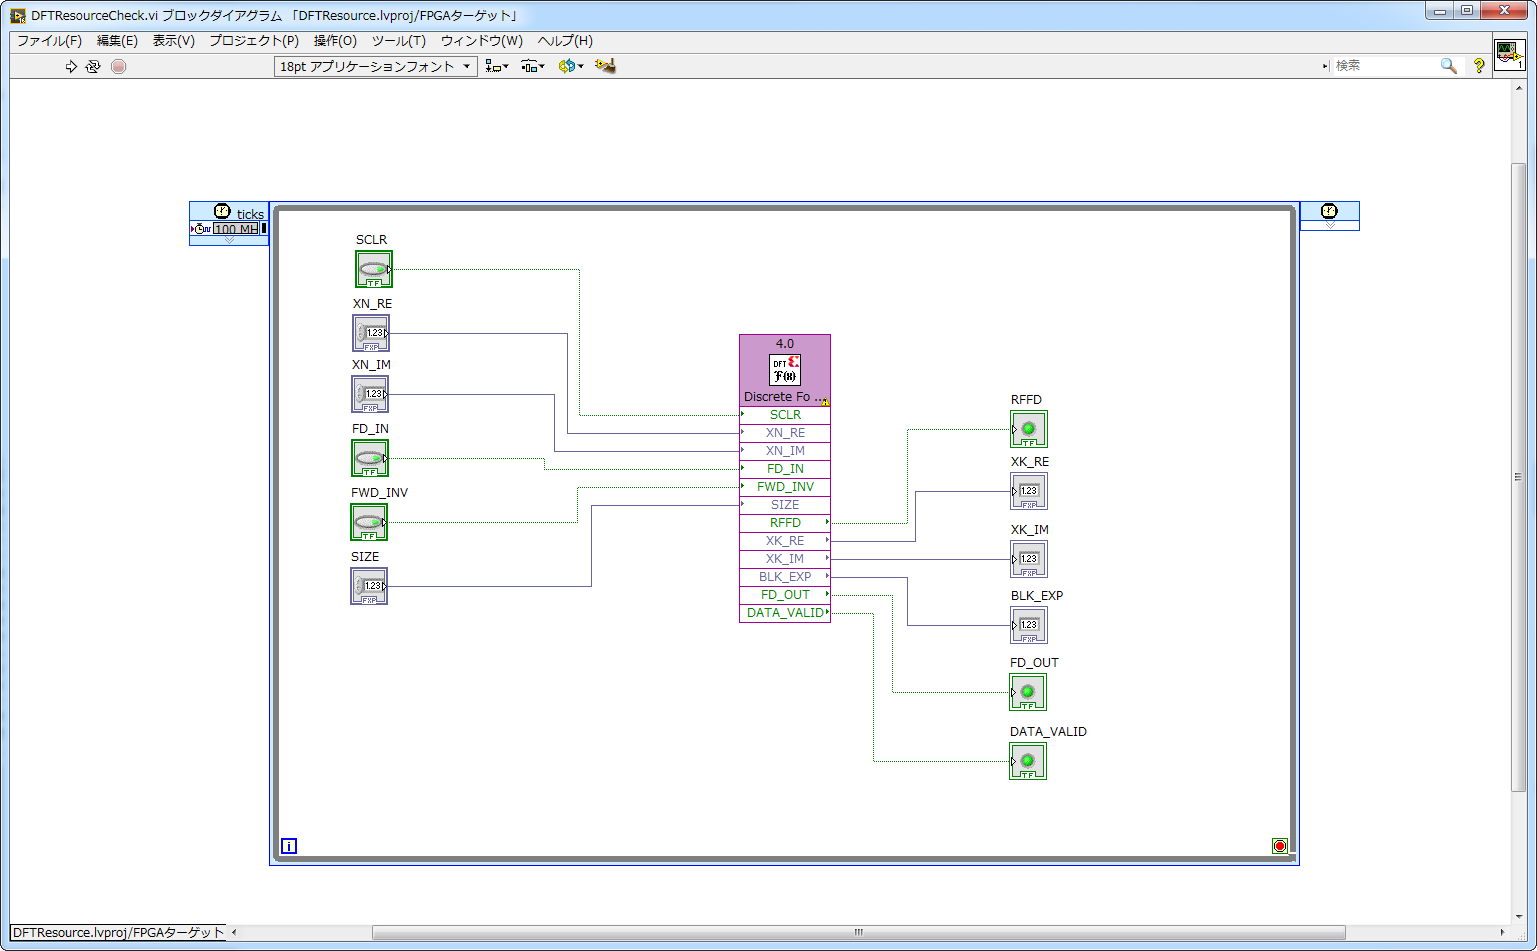Select the FD_IN boolean control terminal
The height and width of the screenshot is (951, 1537).
tap(370, 458)
